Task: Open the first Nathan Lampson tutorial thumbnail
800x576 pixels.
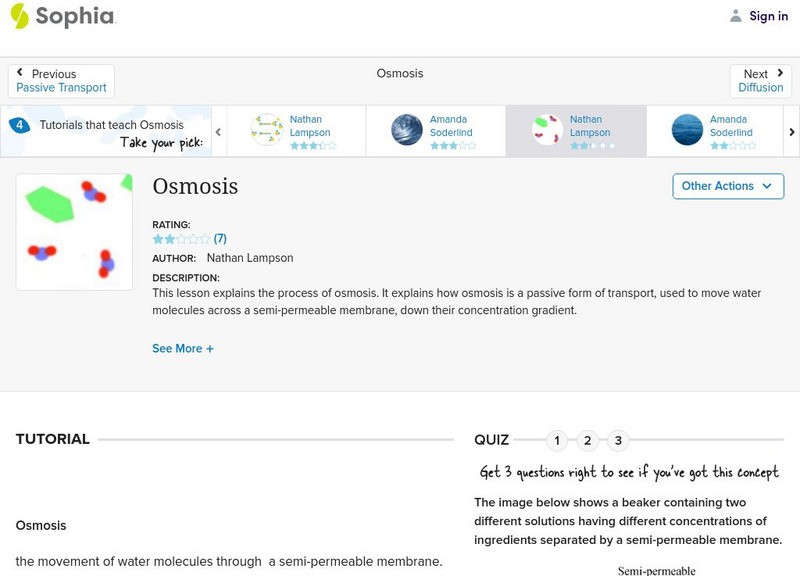Action: click(267, 130)
